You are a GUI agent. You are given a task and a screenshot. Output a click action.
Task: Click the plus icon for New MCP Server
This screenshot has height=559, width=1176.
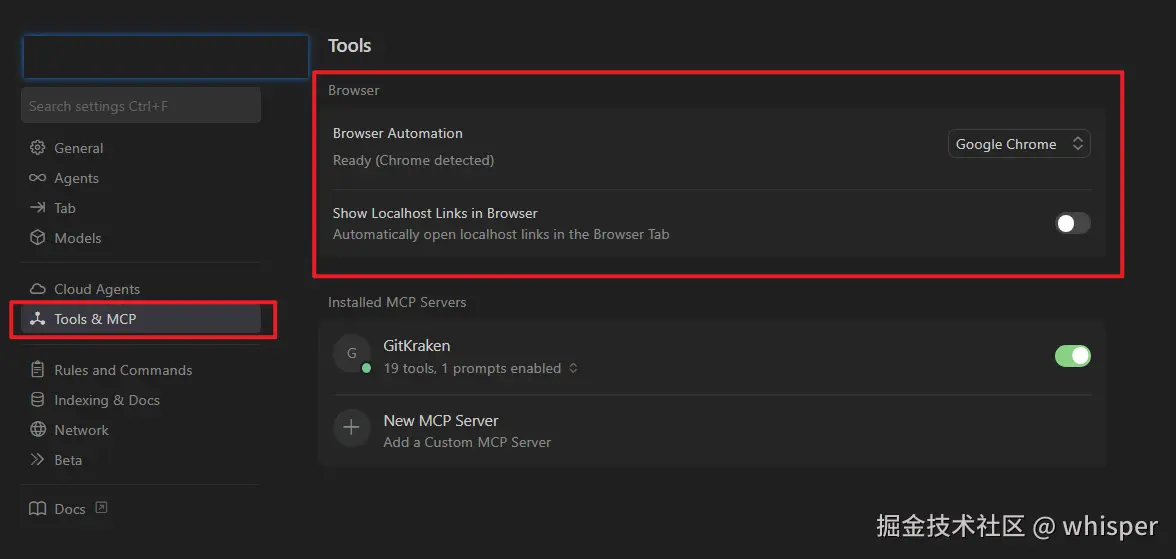click(x=351, y=430)
